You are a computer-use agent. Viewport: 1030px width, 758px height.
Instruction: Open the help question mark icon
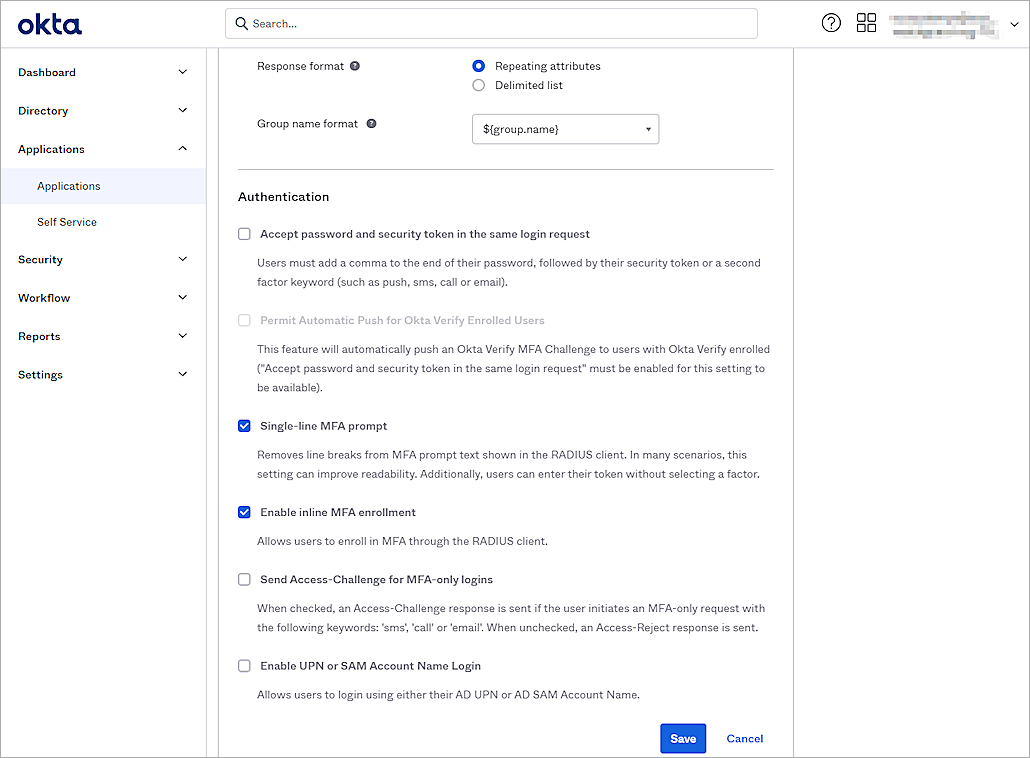831,22
